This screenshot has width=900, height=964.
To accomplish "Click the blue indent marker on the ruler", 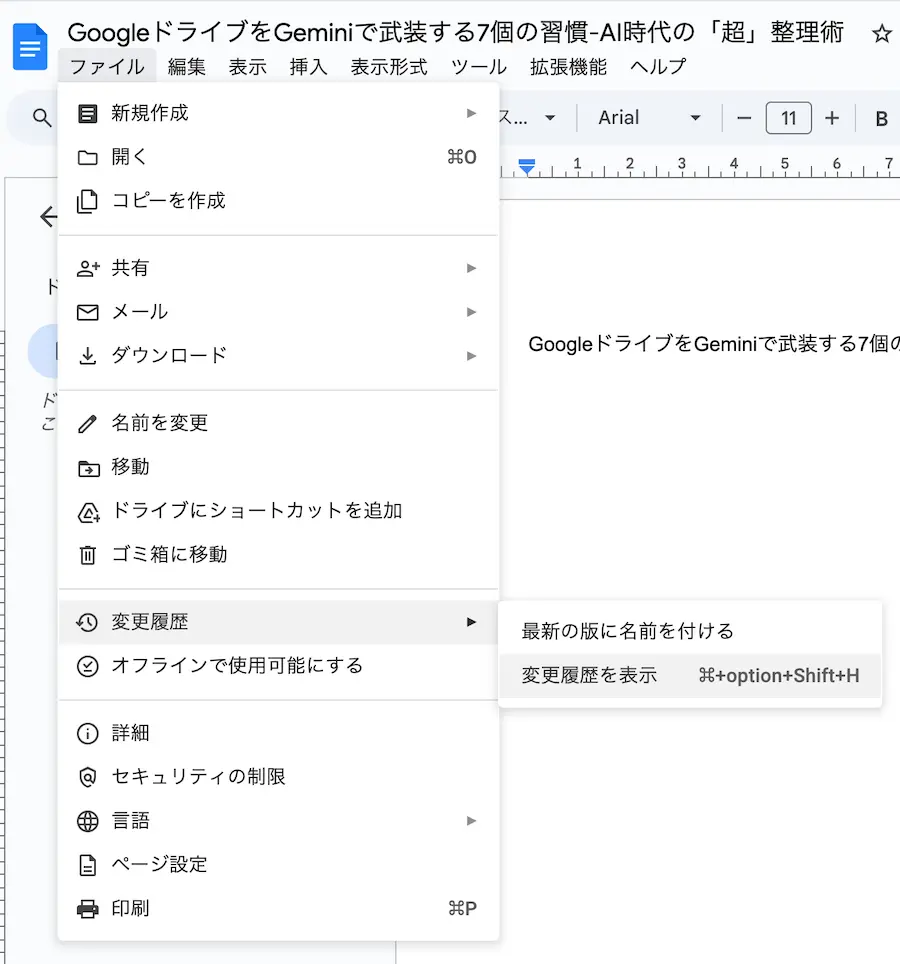I will click(x=528, y=166).
